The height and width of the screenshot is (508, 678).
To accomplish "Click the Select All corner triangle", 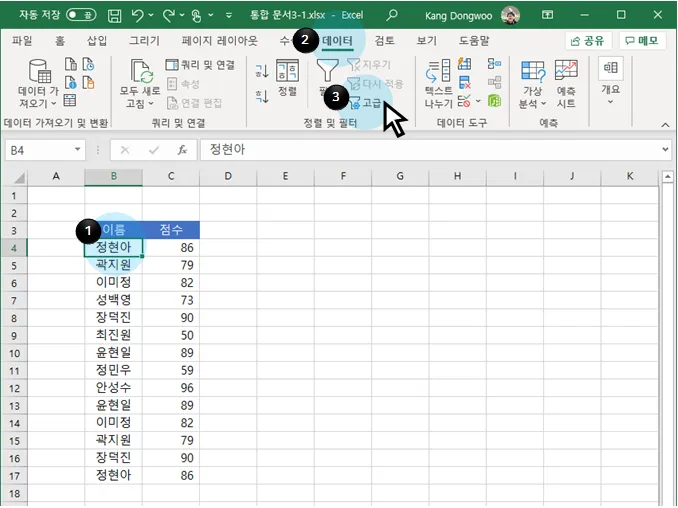I will (19, 177).
